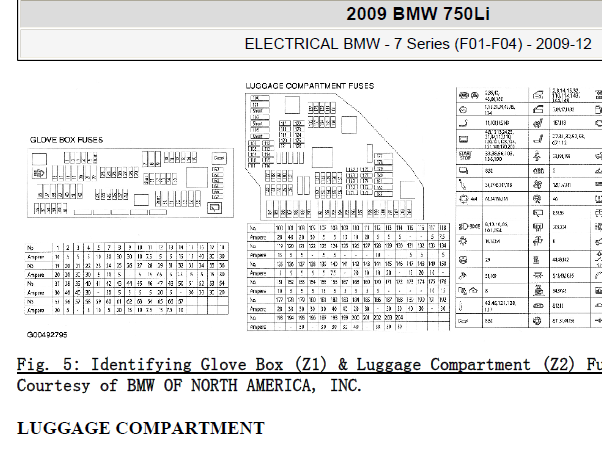Open the Fig. 5 Identifying Glove Box link
This screenshot has height=454, width=602.
click(x=309, y=365)
